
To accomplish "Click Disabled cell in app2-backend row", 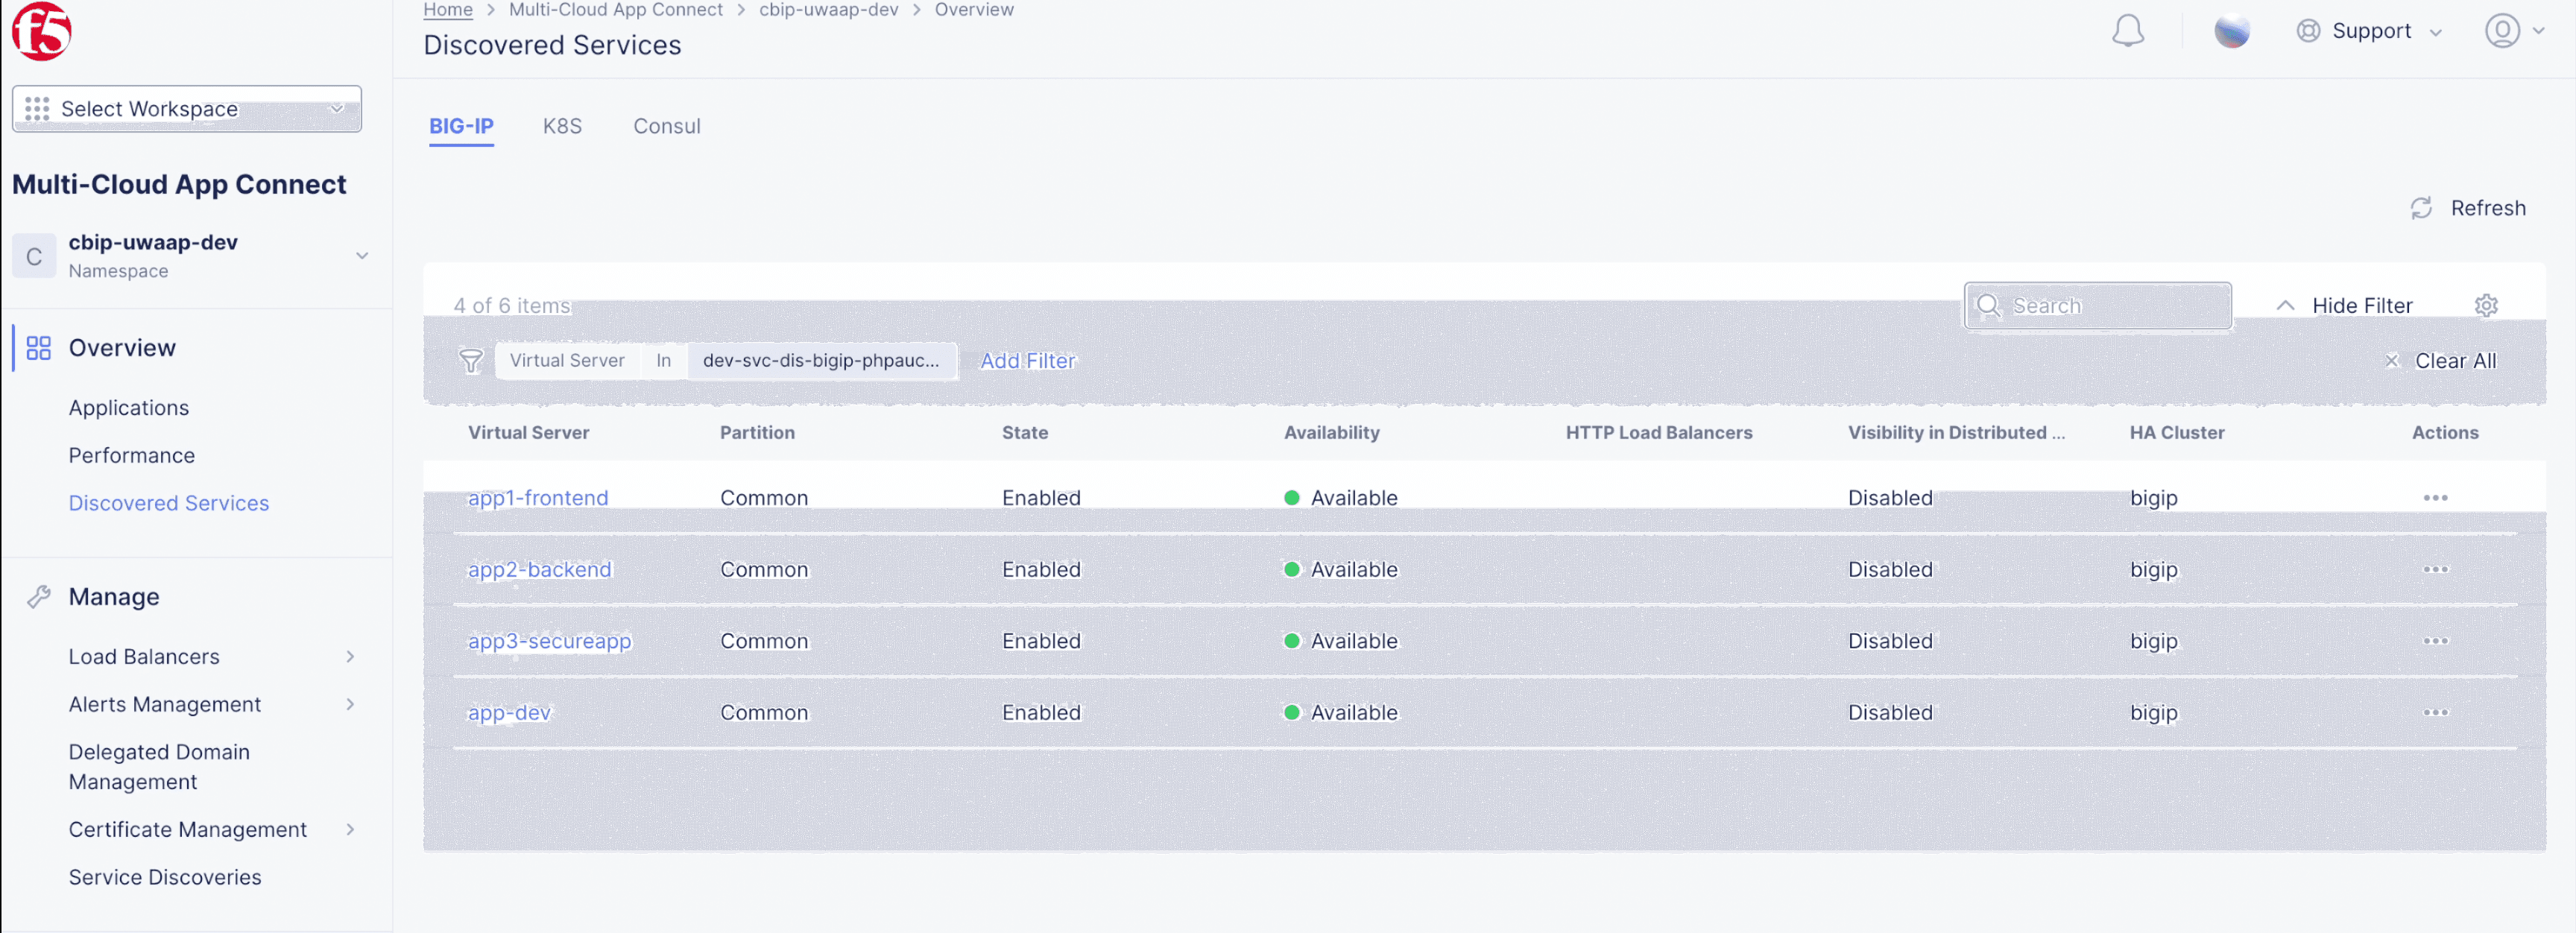I will (x=1890, y=570).
